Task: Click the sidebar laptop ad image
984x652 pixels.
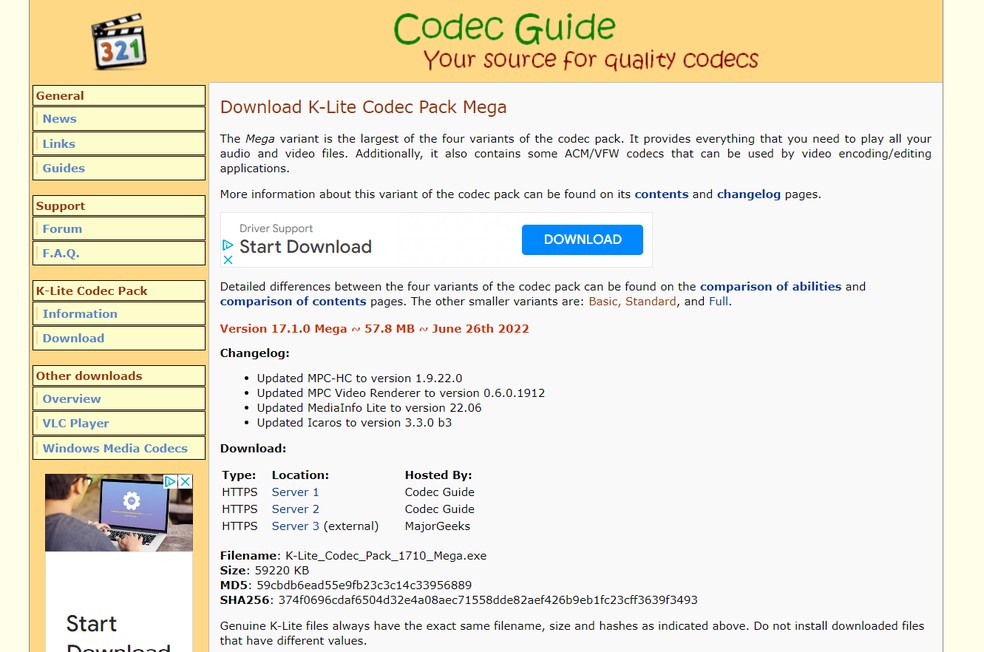Action: pyautogui.click(x=119, y=513)
